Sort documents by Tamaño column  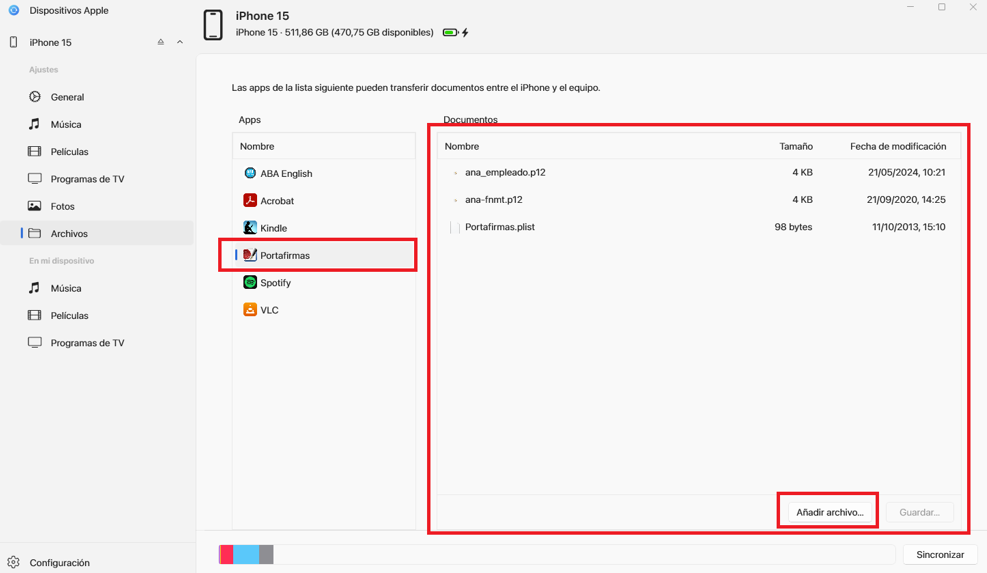(x=796, y=146)
